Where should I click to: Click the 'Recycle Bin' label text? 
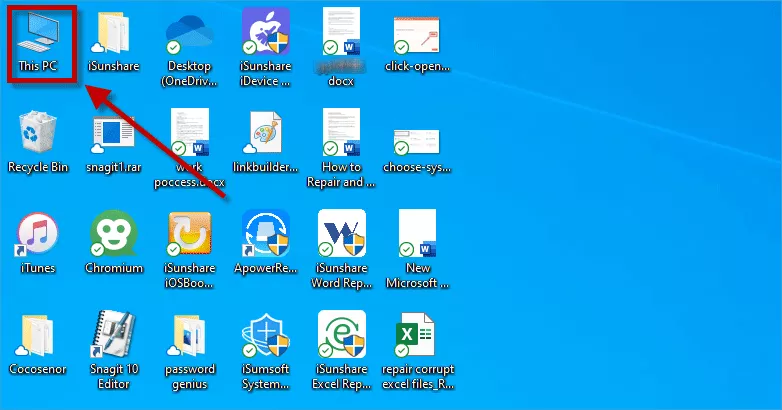pyautogui.click(x=38, y=167)
